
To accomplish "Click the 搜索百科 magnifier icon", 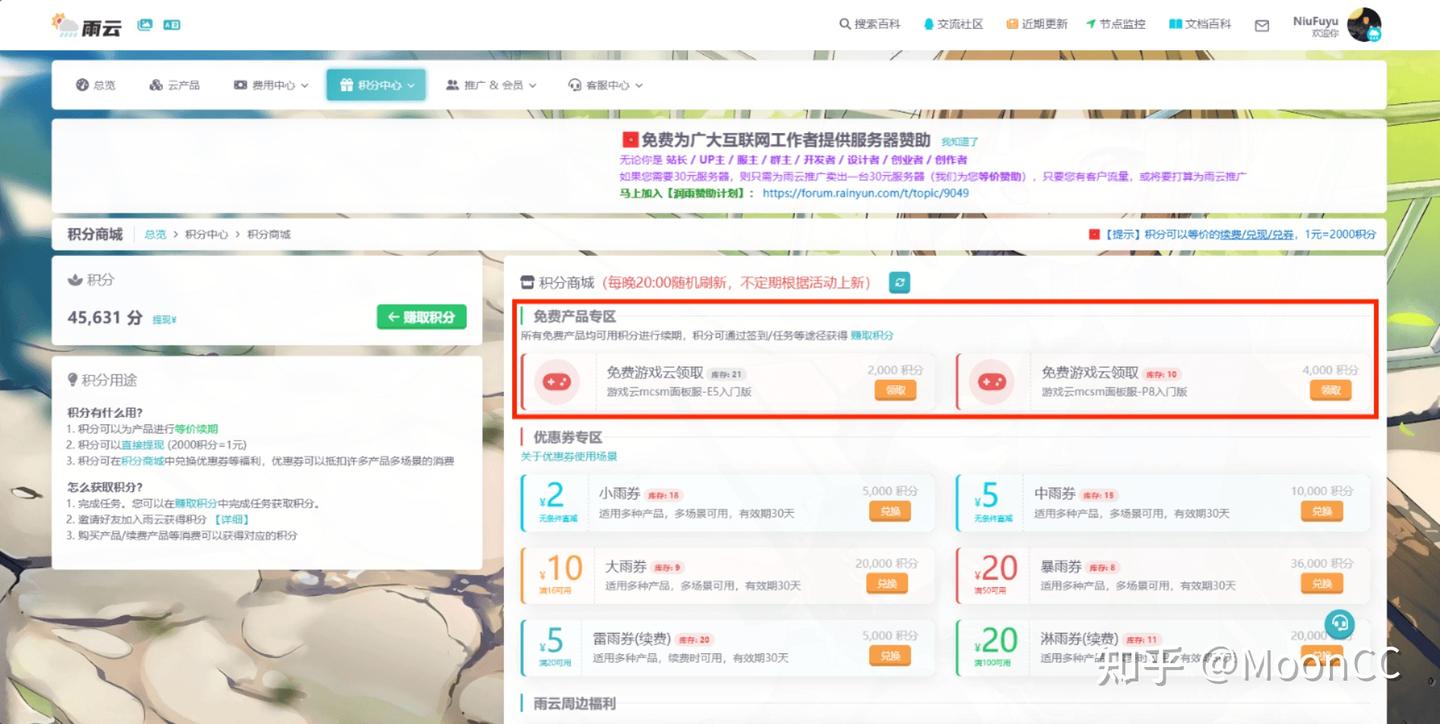I will click(x=846, y=23).
